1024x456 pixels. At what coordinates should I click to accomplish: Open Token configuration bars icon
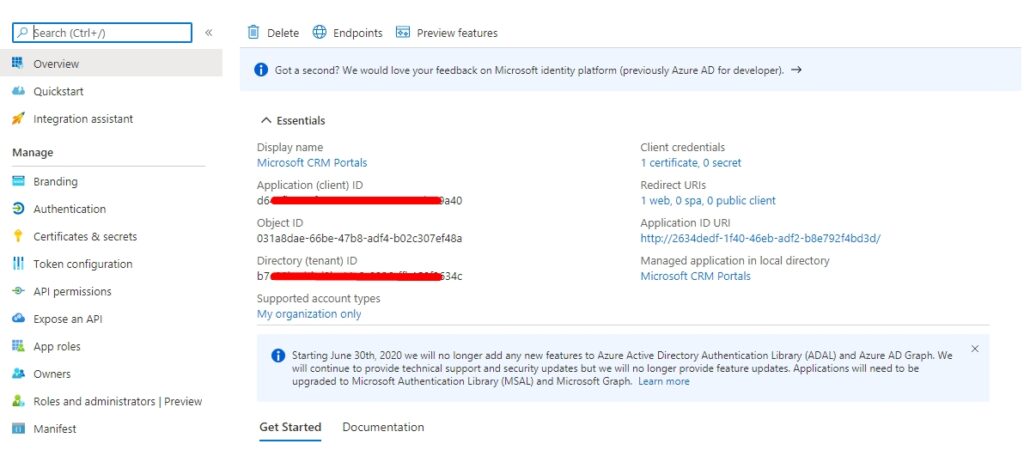click(x=18, y=264)
